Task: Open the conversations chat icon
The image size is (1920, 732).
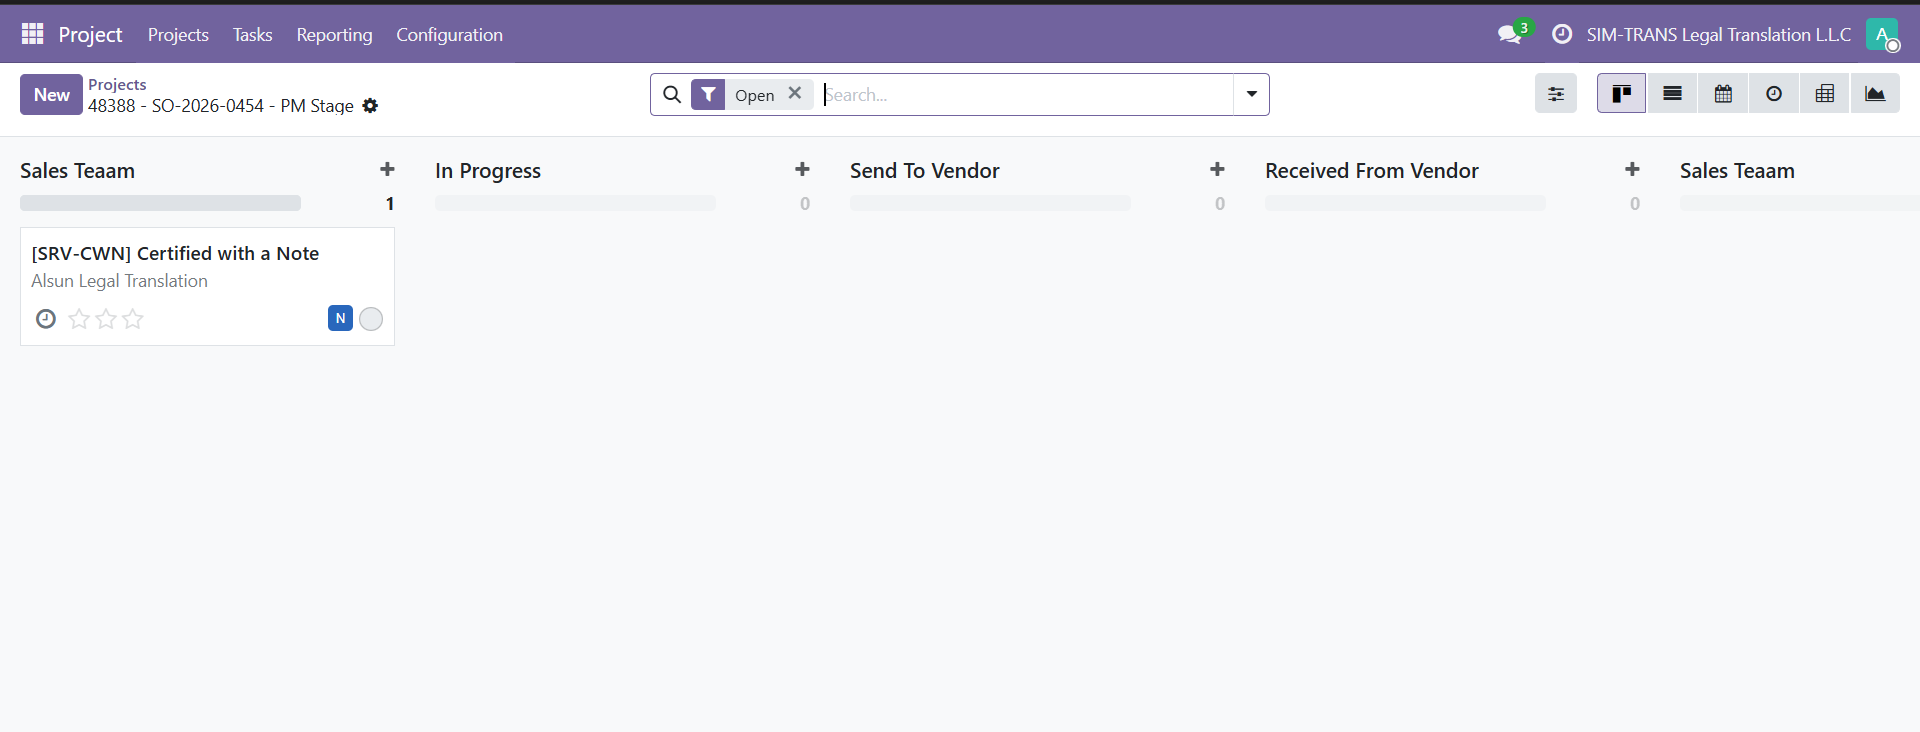Action: click(x=1510, y=34)
